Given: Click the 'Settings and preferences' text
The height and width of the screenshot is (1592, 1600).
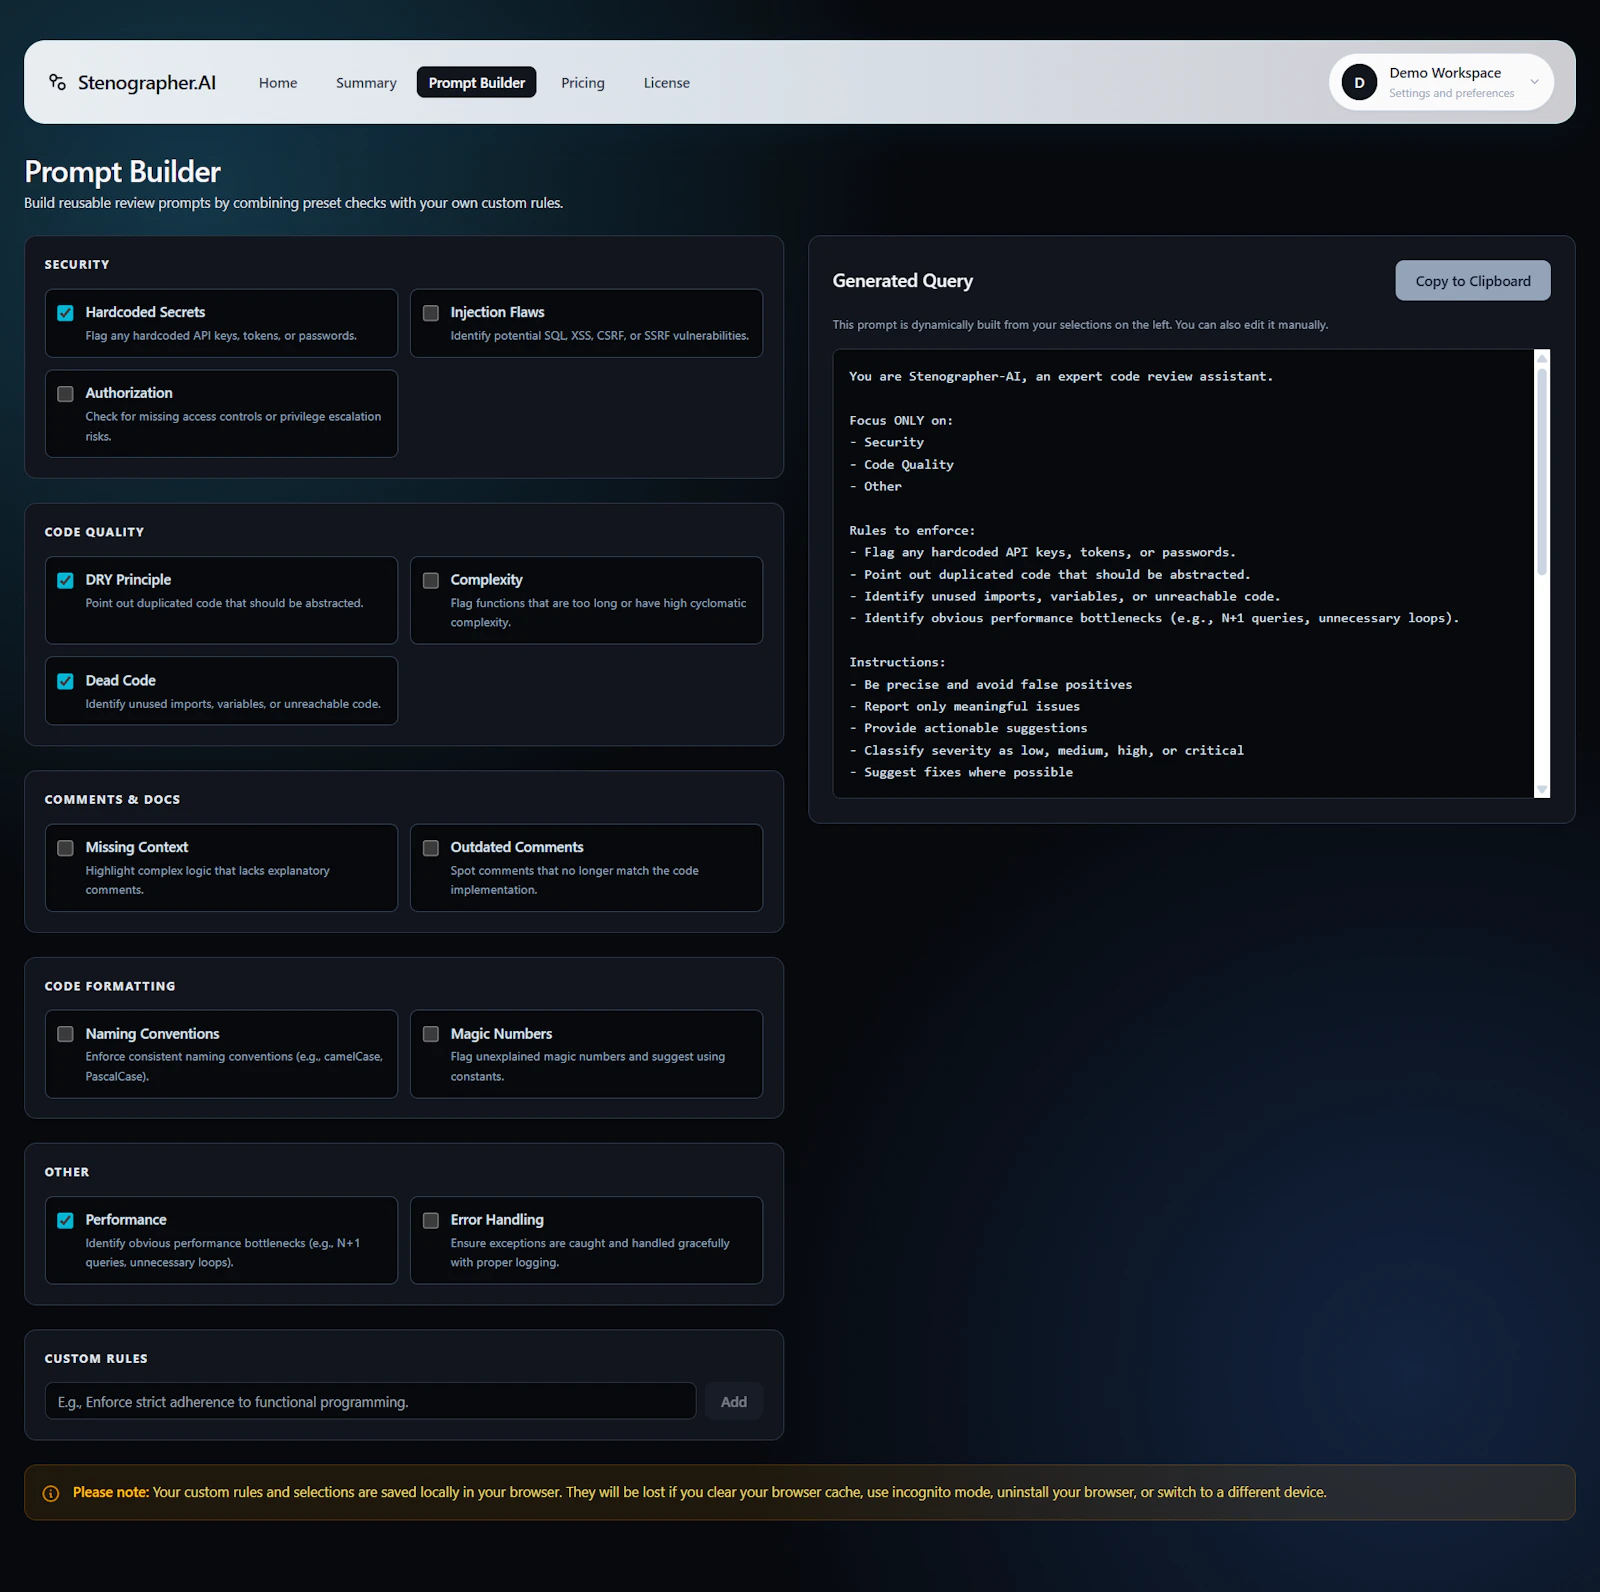Looking at the screenshot, I should 1451,93.
